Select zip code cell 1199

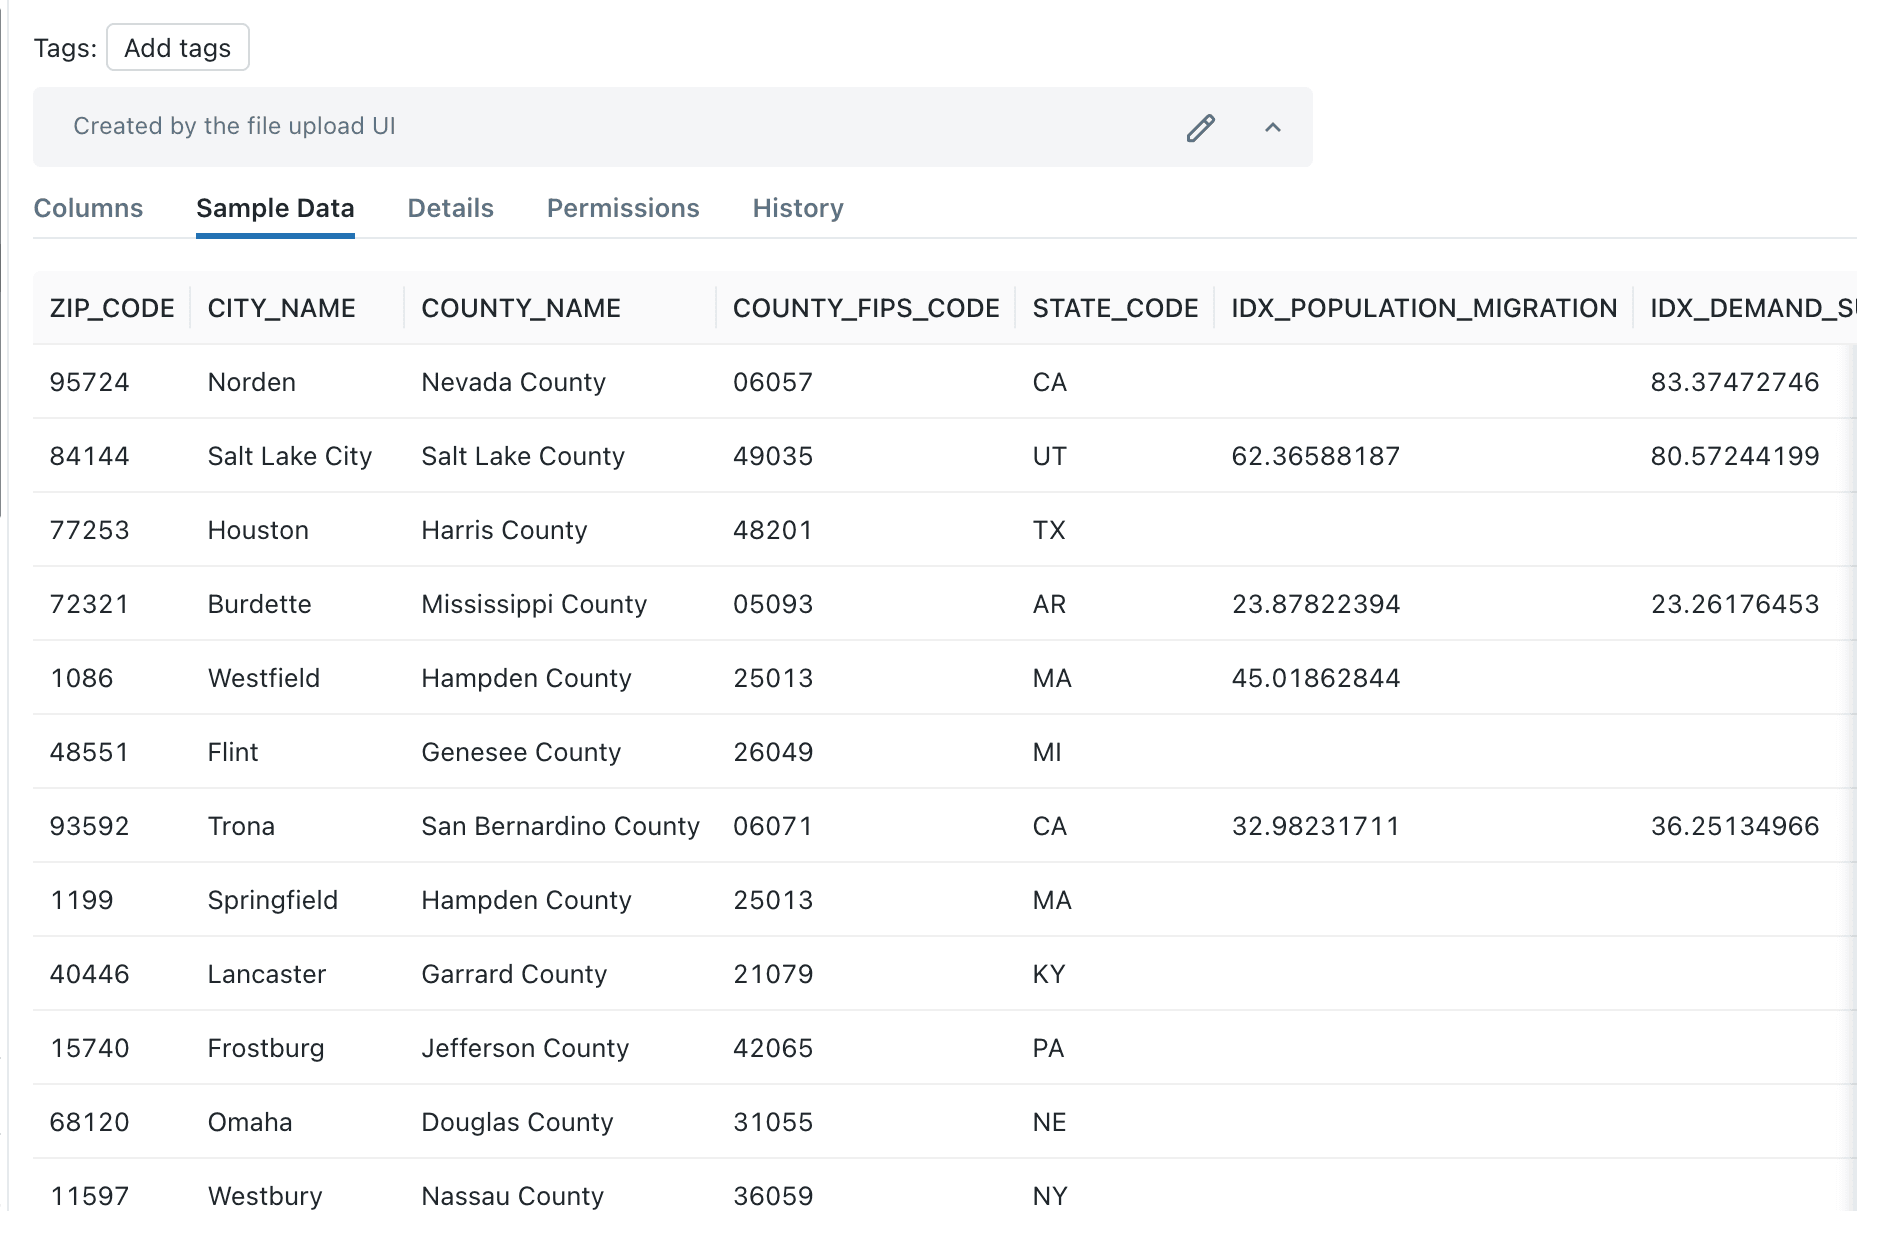(82, 900)
